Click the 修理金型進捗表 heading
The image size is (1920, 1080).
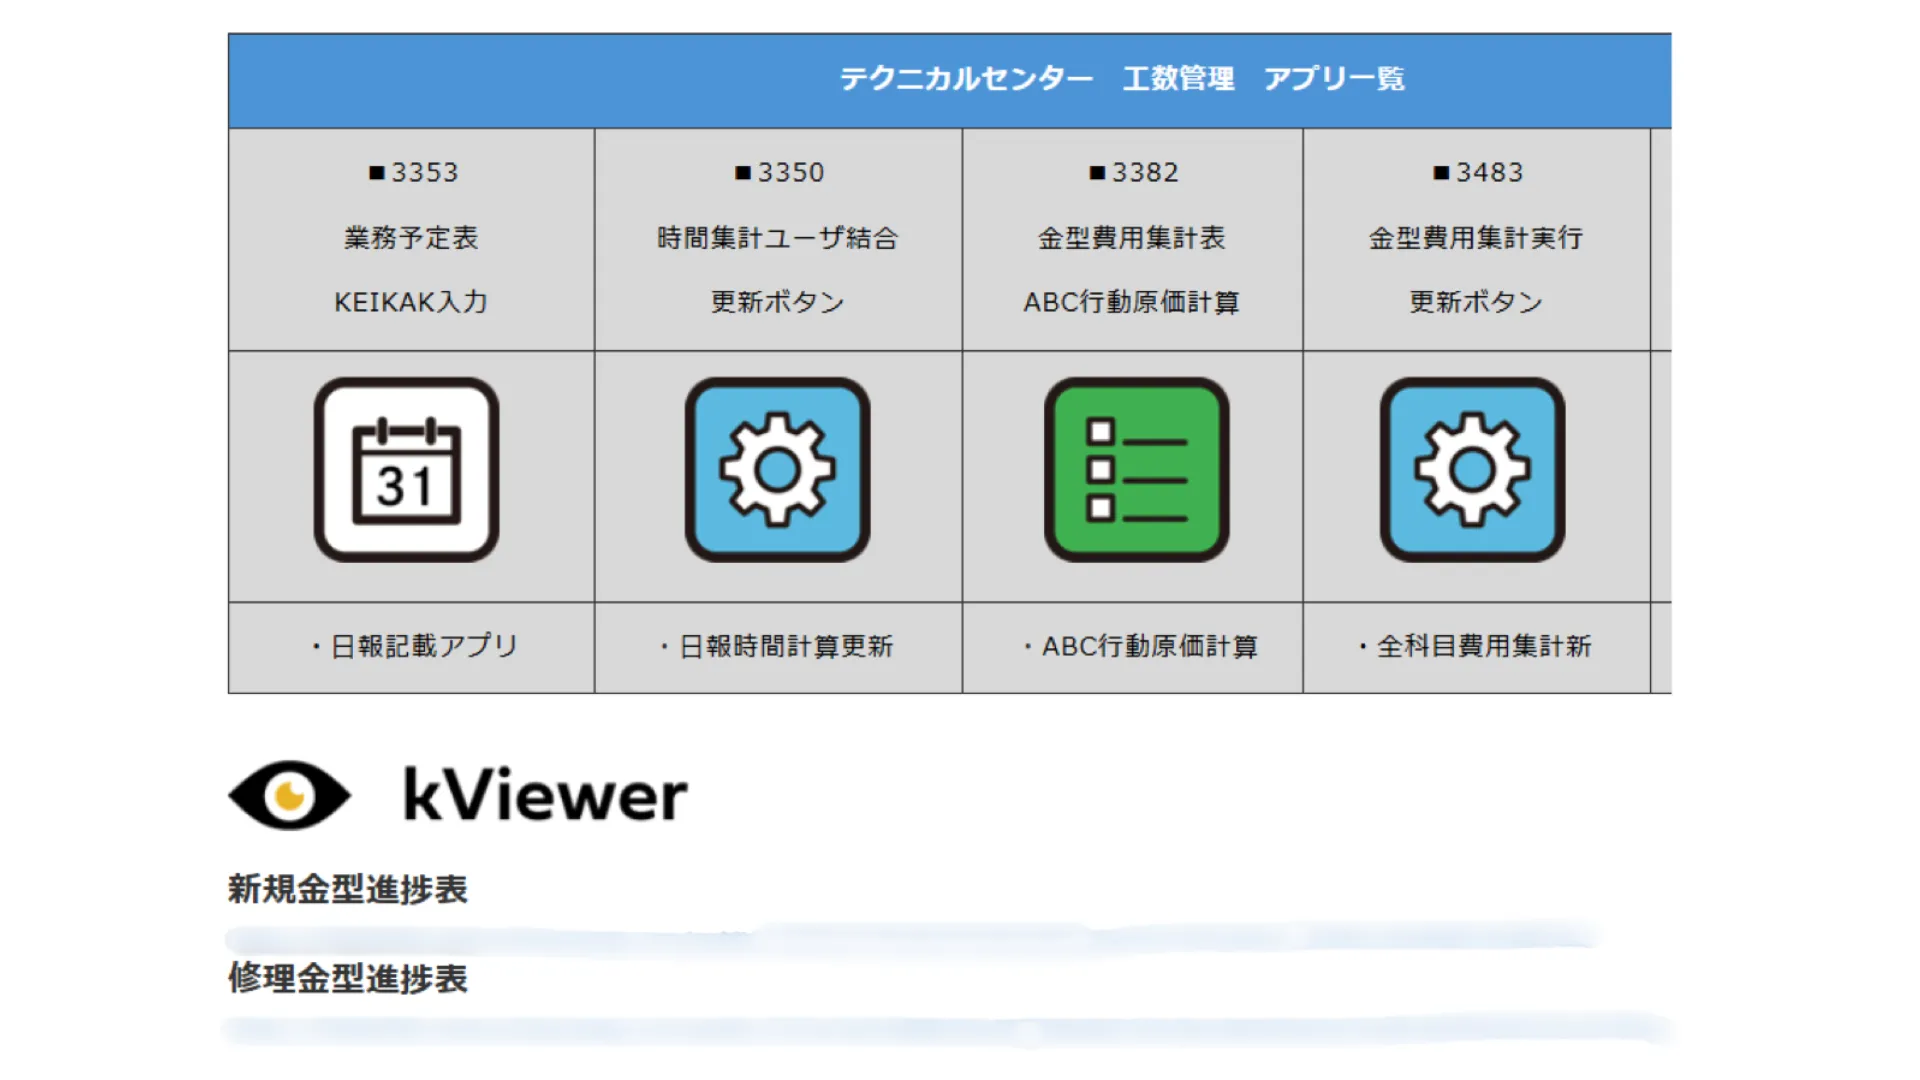tap(348, 978)
